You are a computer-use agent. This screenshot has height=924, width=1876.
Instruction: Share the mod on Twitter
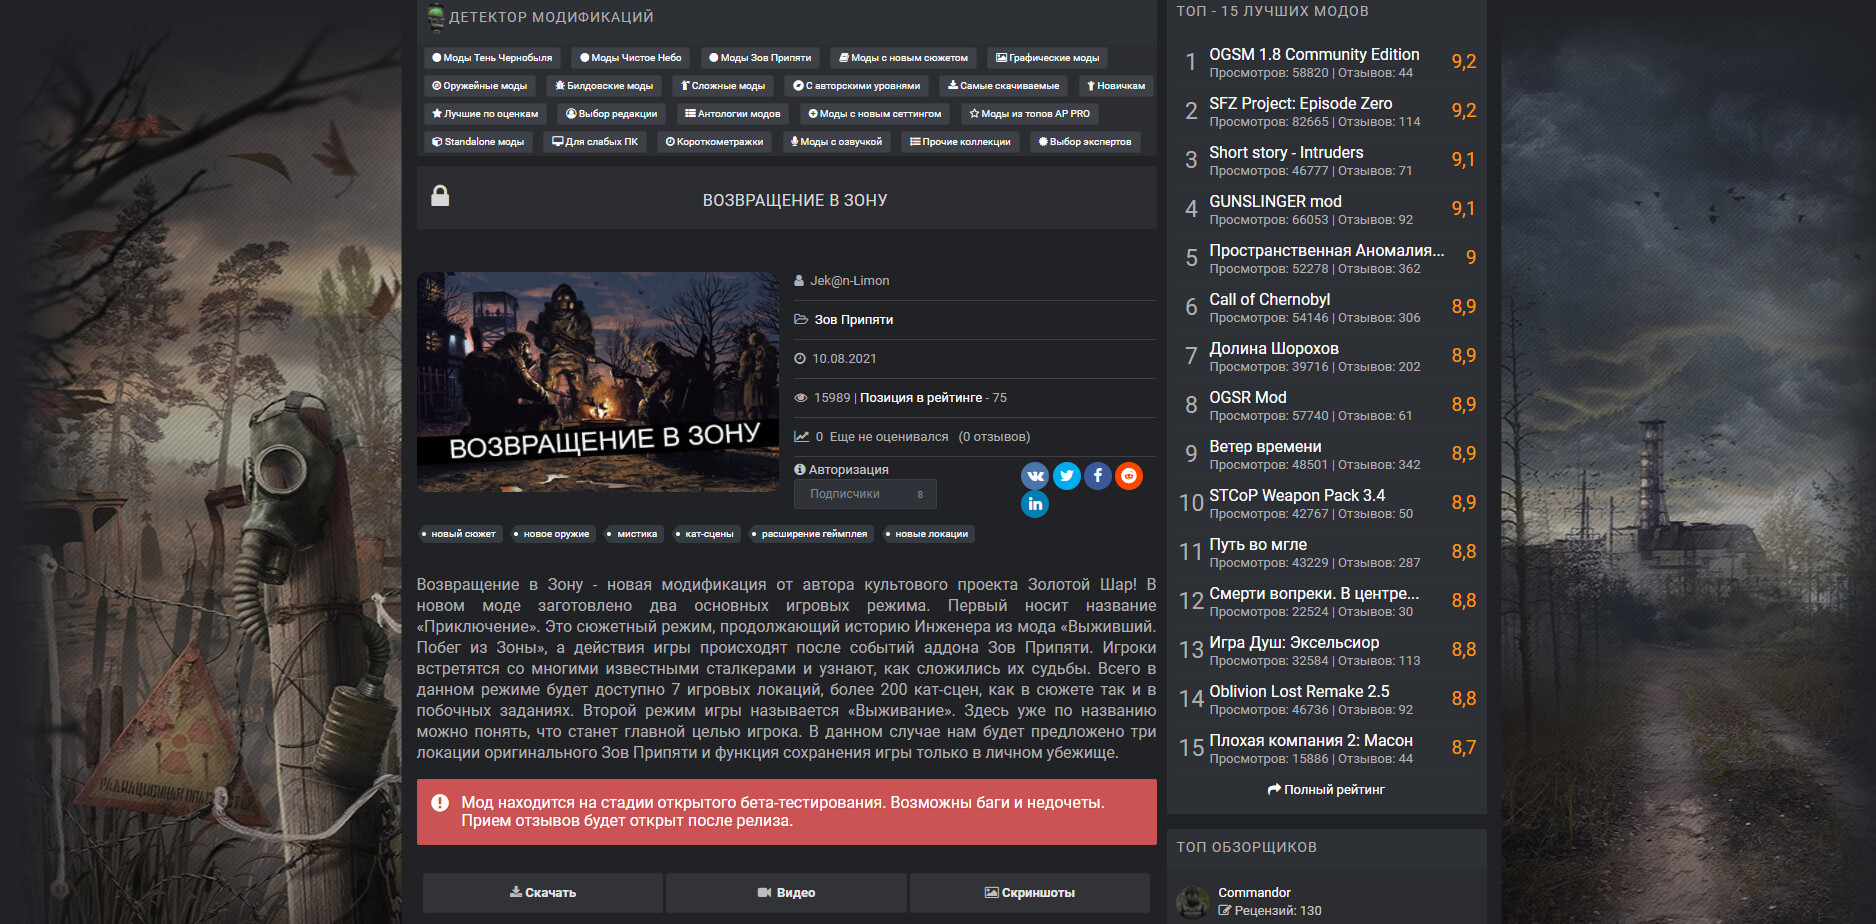tap(1066, 476)
